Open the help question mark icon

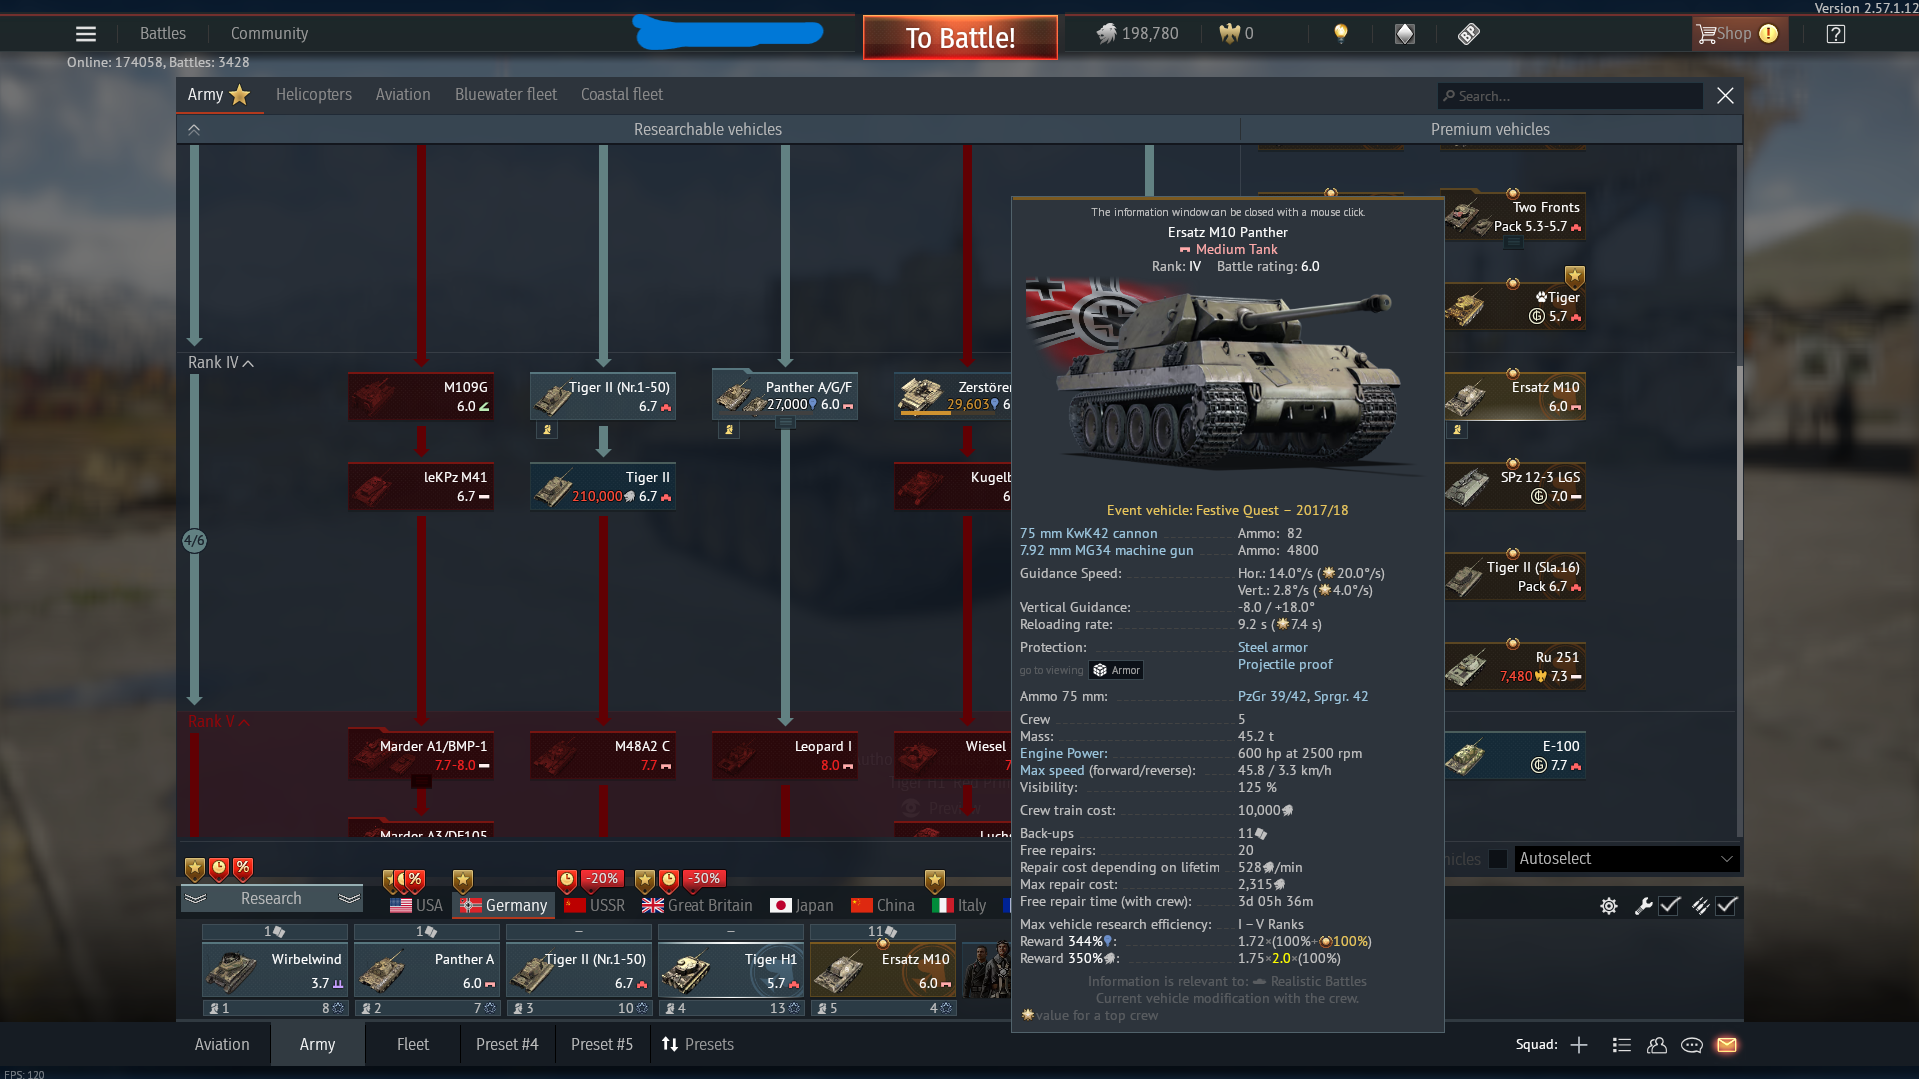[1835, 34]
